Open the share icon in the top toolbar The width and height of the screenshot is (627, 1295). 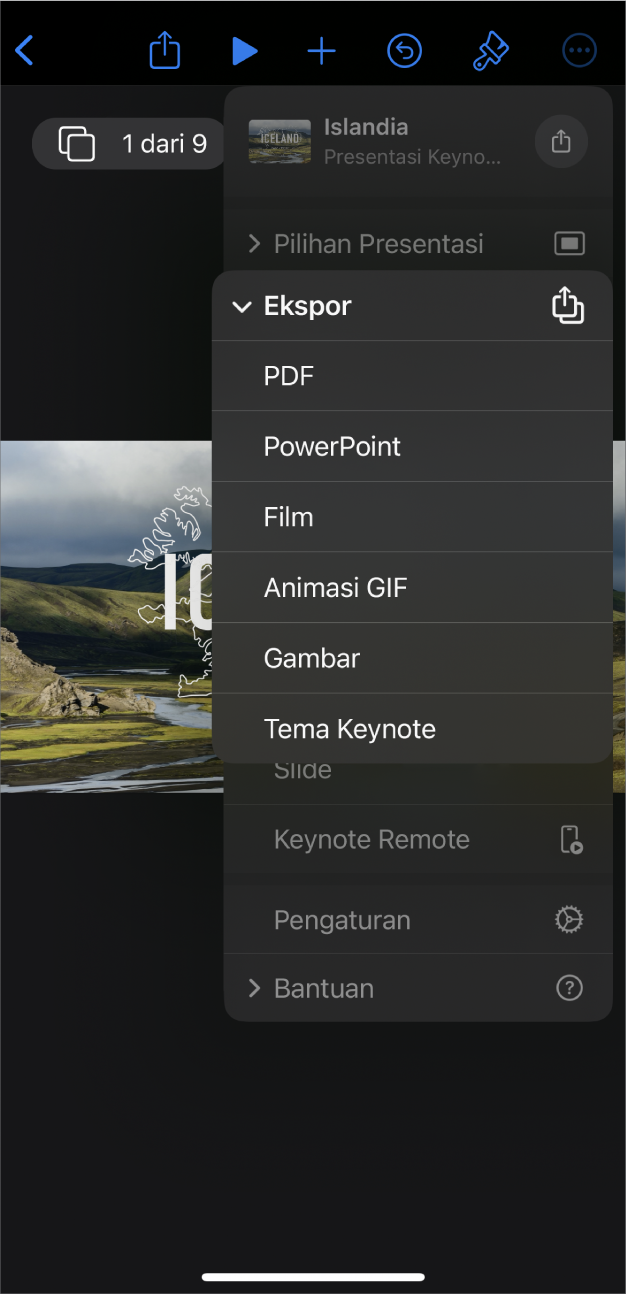(x=164, y=50)
